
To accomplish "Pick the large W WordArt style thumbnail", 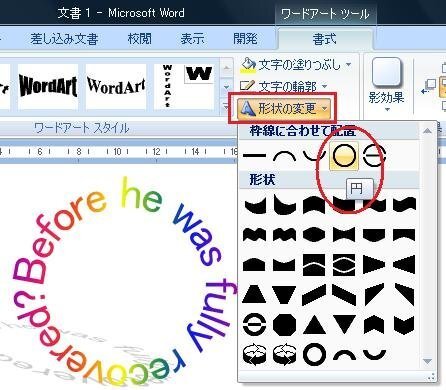I will click(199, 74).
